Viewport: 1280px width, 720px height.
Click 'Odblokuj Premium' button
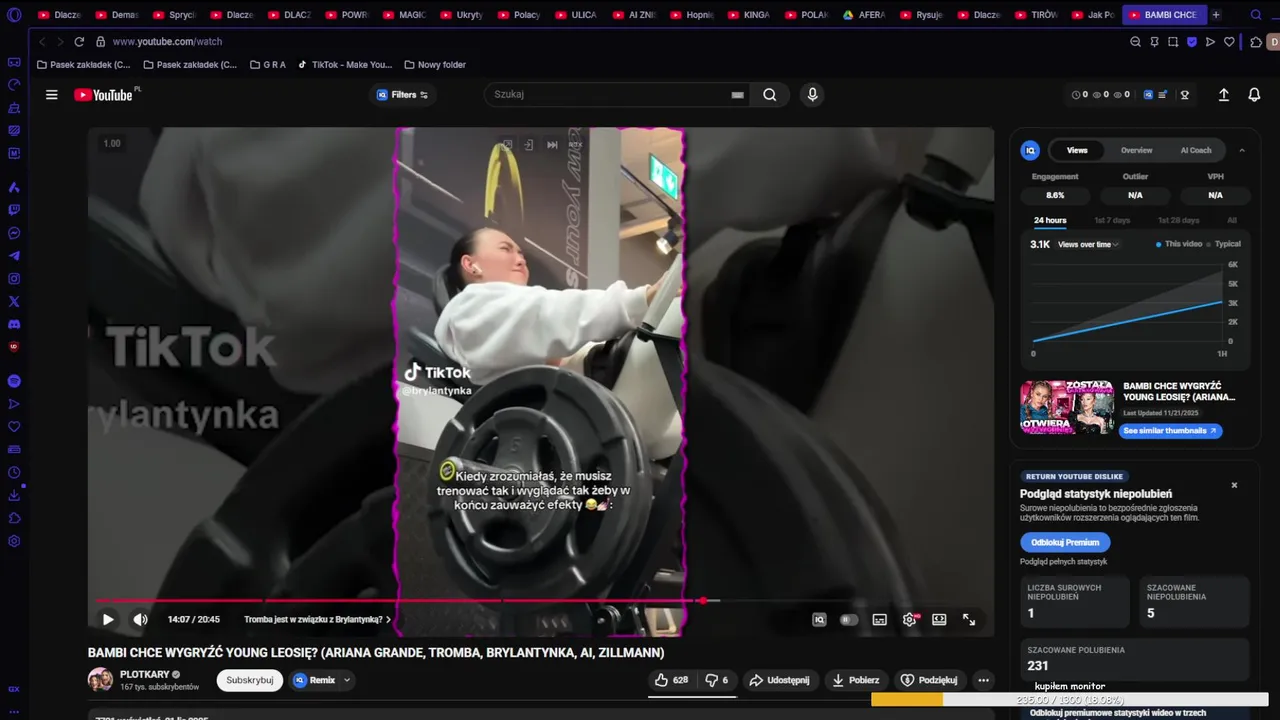click(1065, 542)
